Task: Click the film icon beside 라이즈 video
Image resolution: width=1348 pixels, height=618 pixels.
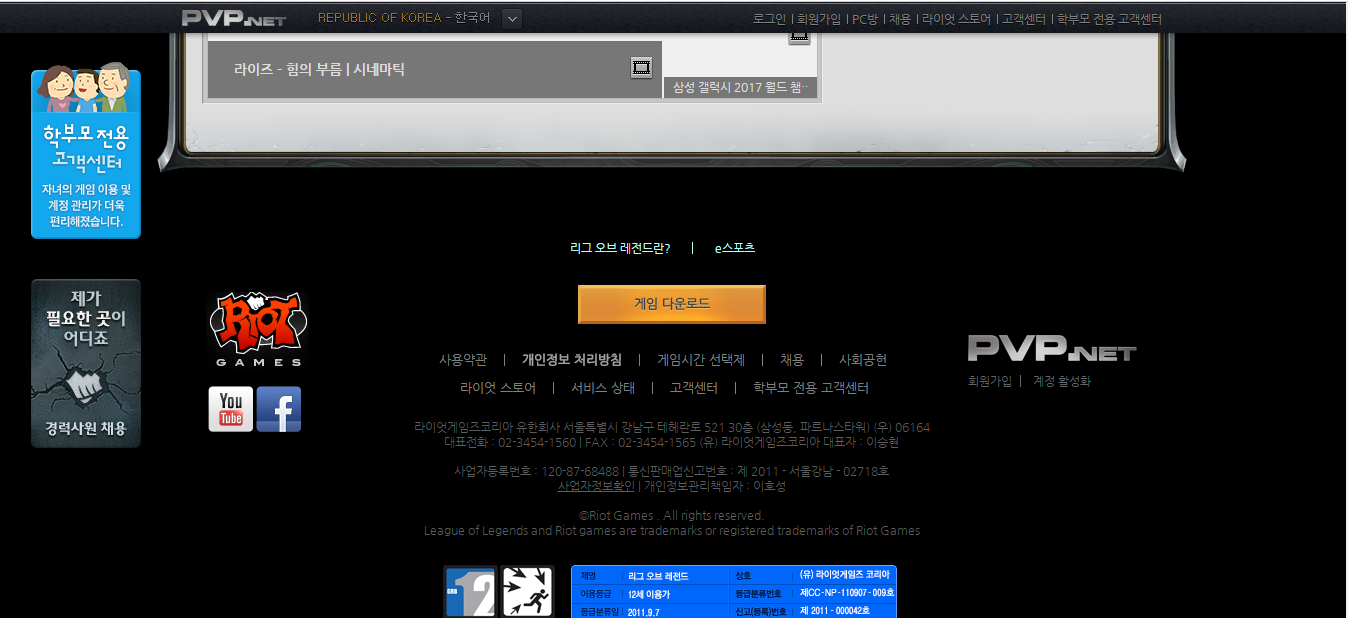Action: tap(641, 68)
